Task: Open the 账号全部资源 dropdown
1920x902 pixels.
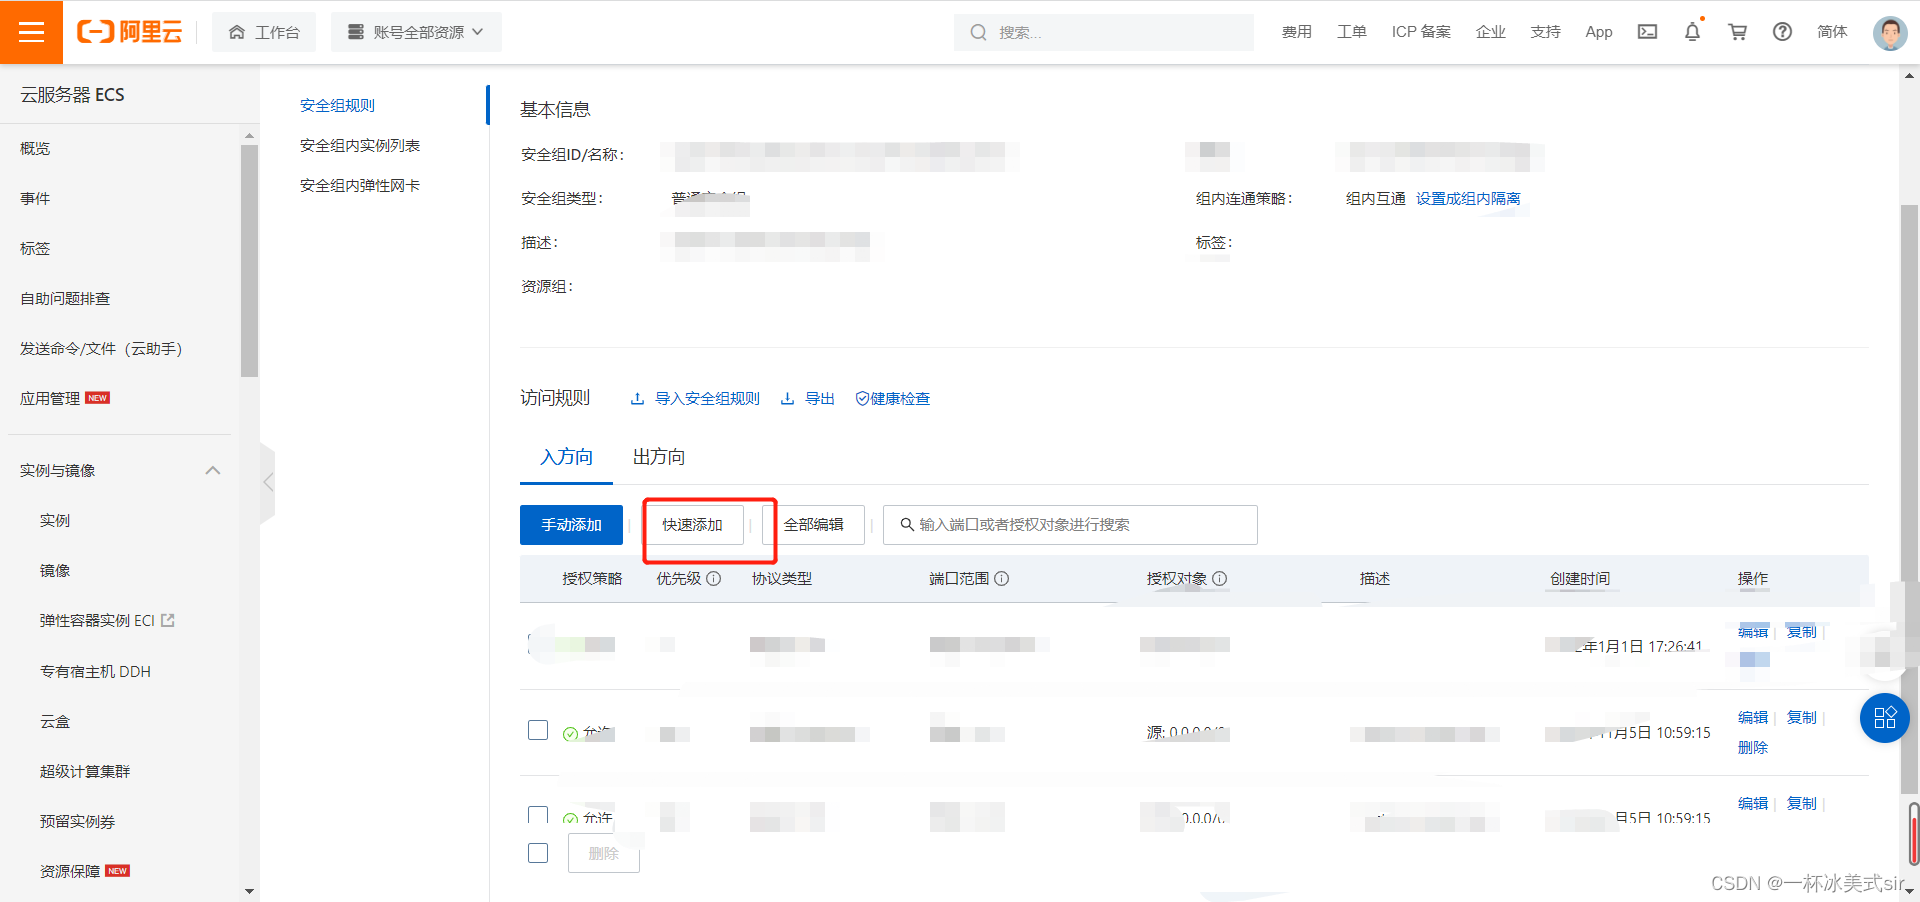Action: click(x=416, y=32)
